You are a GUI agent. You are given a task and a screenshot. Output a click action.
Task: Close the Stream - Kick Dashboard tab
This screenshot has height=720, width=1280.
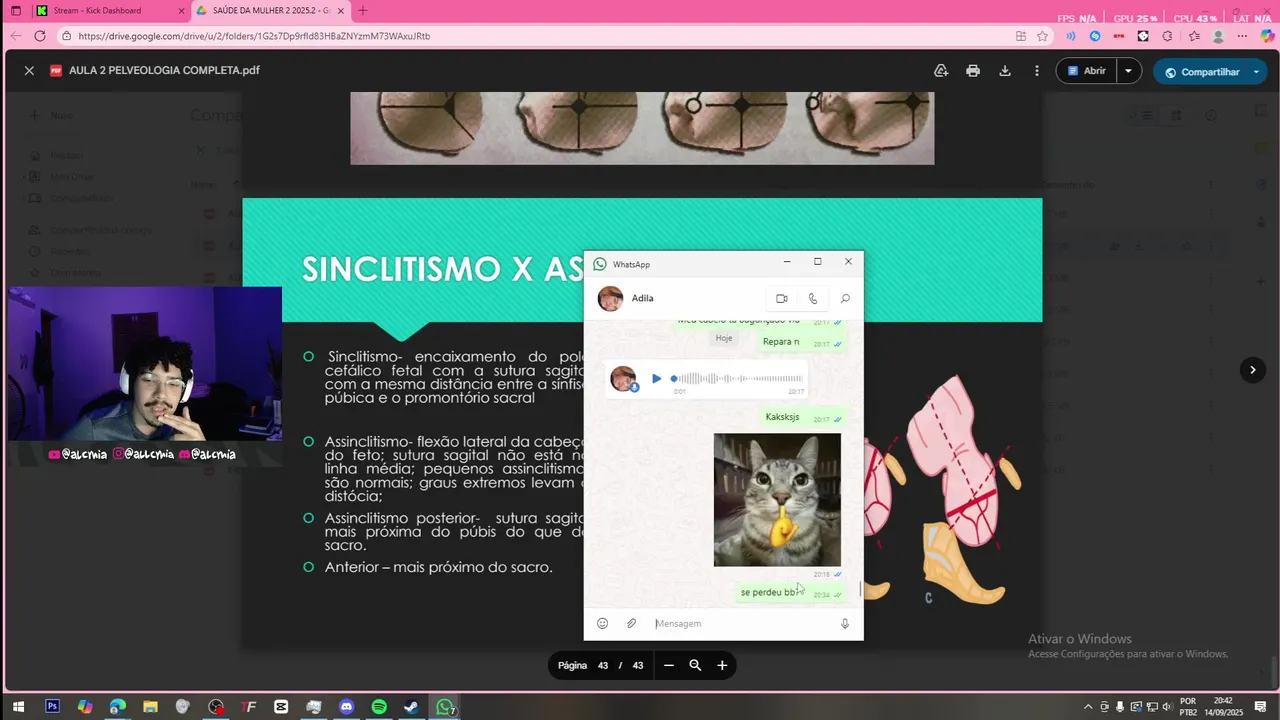[181, 10]
